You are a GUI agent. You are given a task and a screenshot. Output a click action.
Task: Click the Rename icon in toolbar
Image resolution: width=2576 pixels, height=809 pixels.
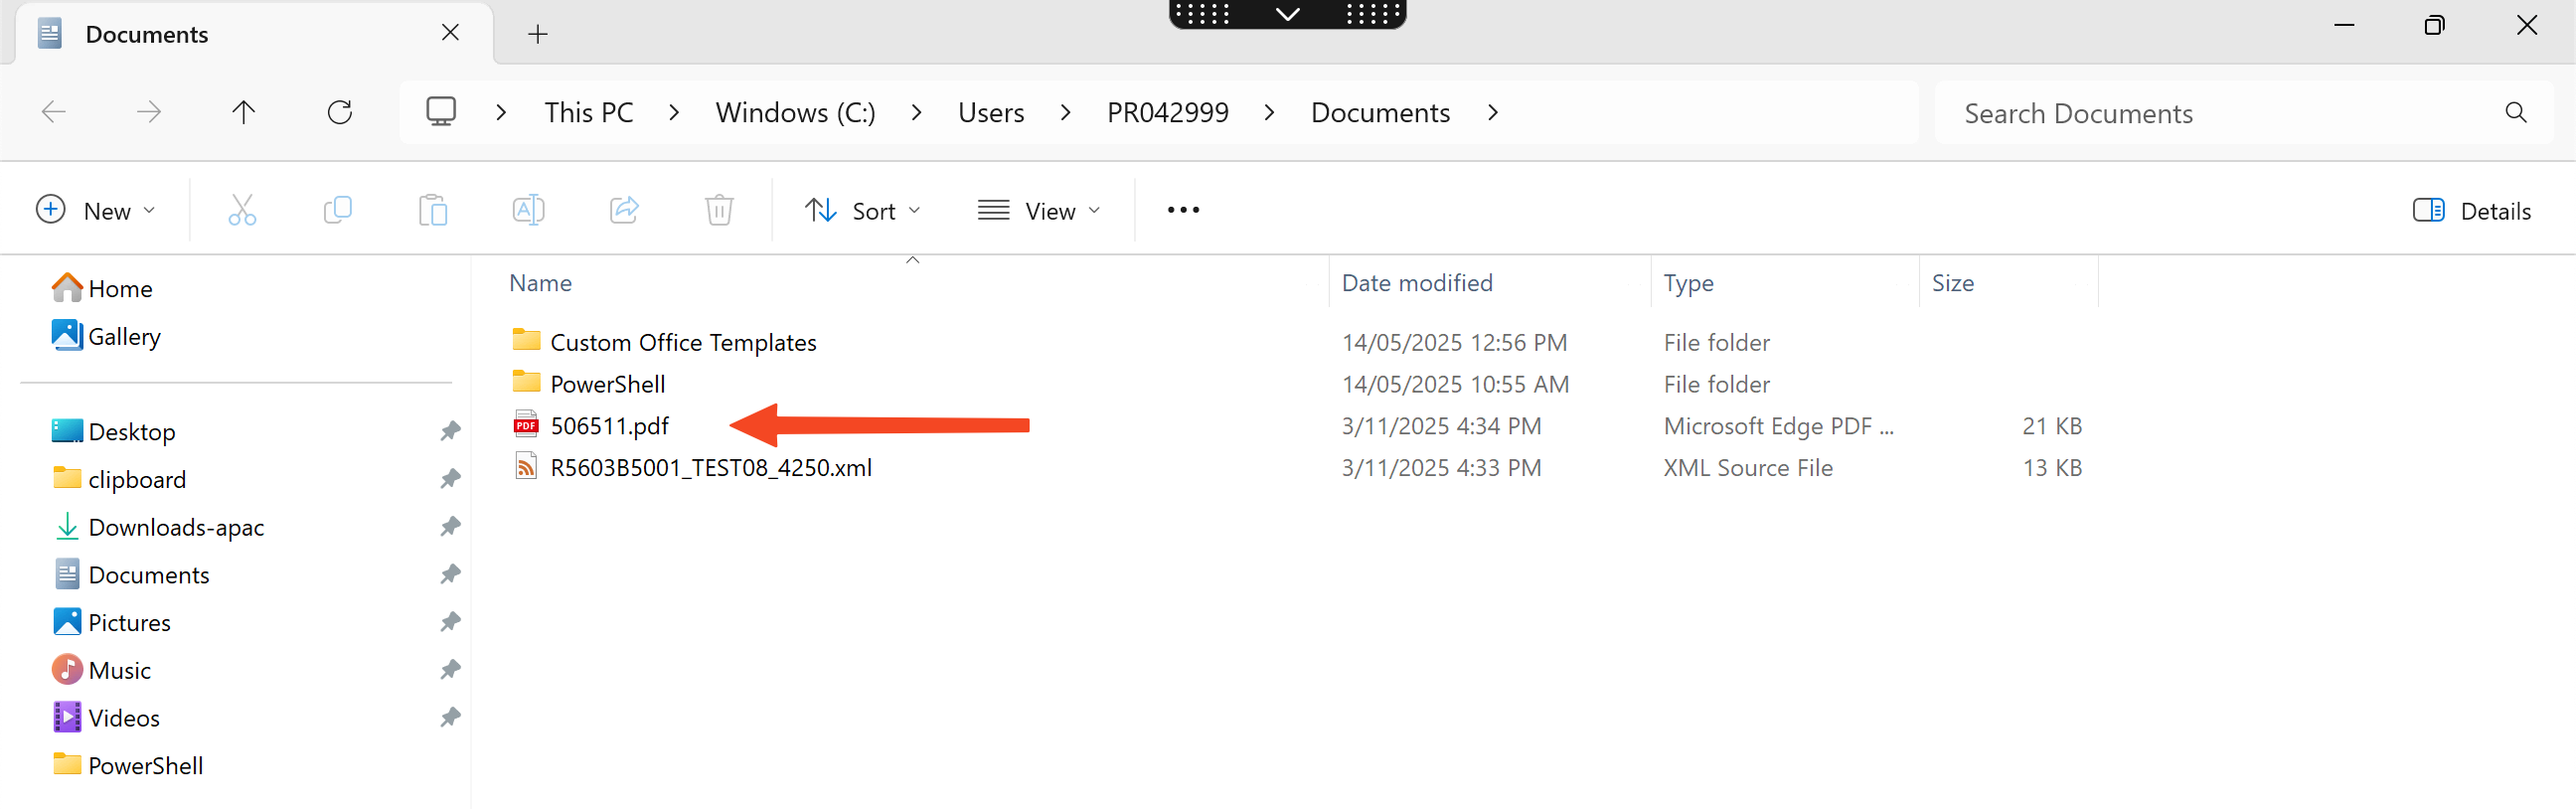point(528,210)
